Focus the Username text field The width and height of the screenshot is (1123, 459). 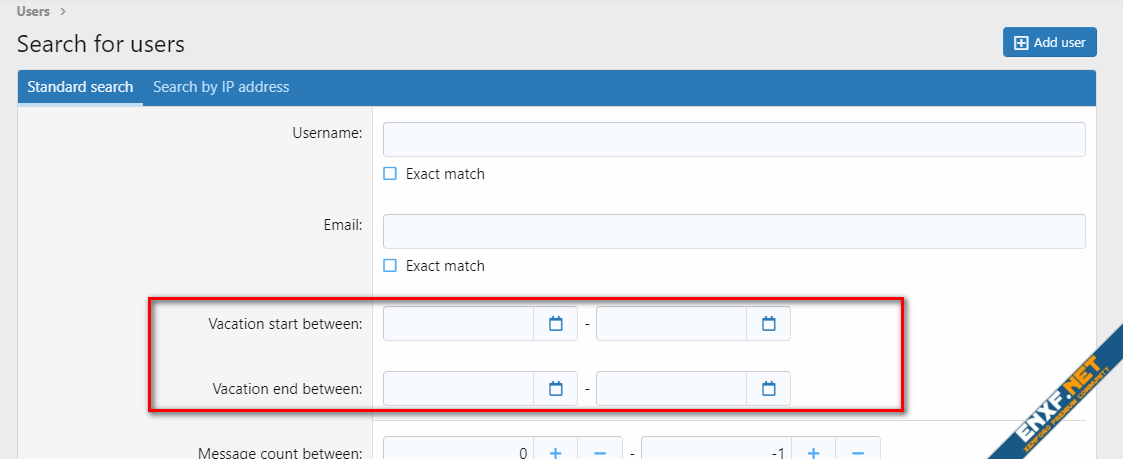point(734,139)
